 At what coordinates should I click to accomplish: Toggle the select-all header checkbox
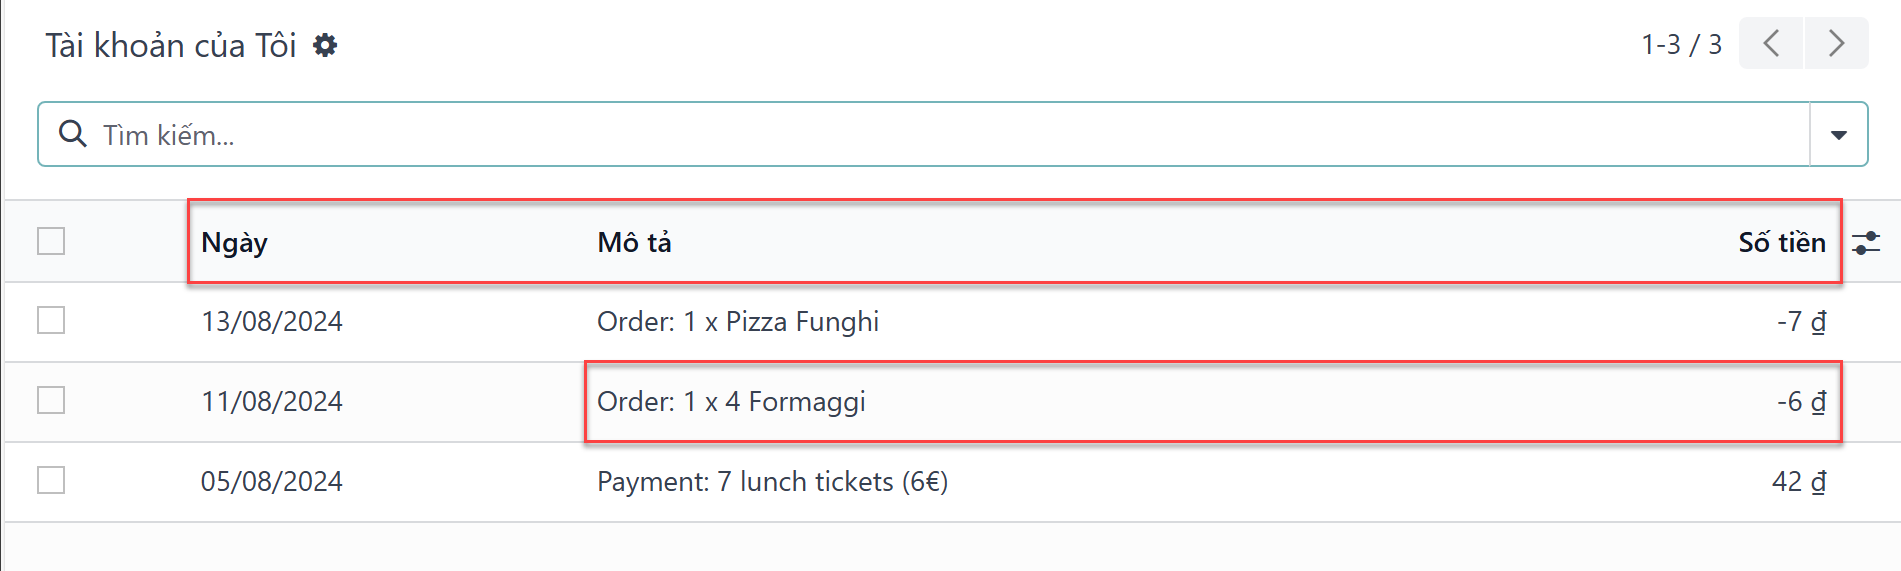(51, 241)
